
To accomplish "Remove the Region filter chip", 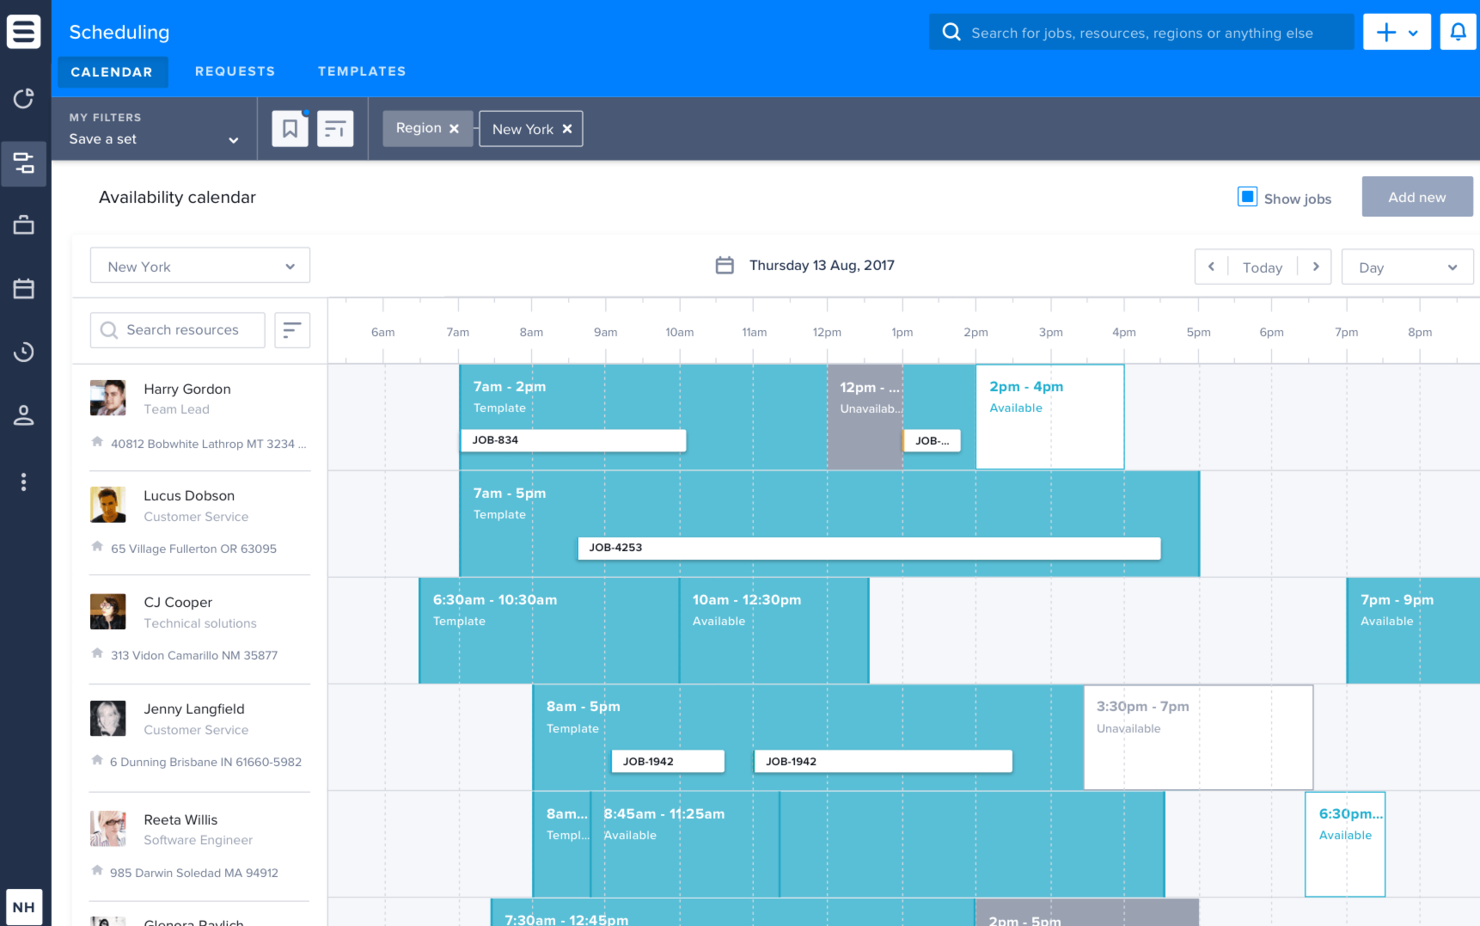I will (454, 129).
